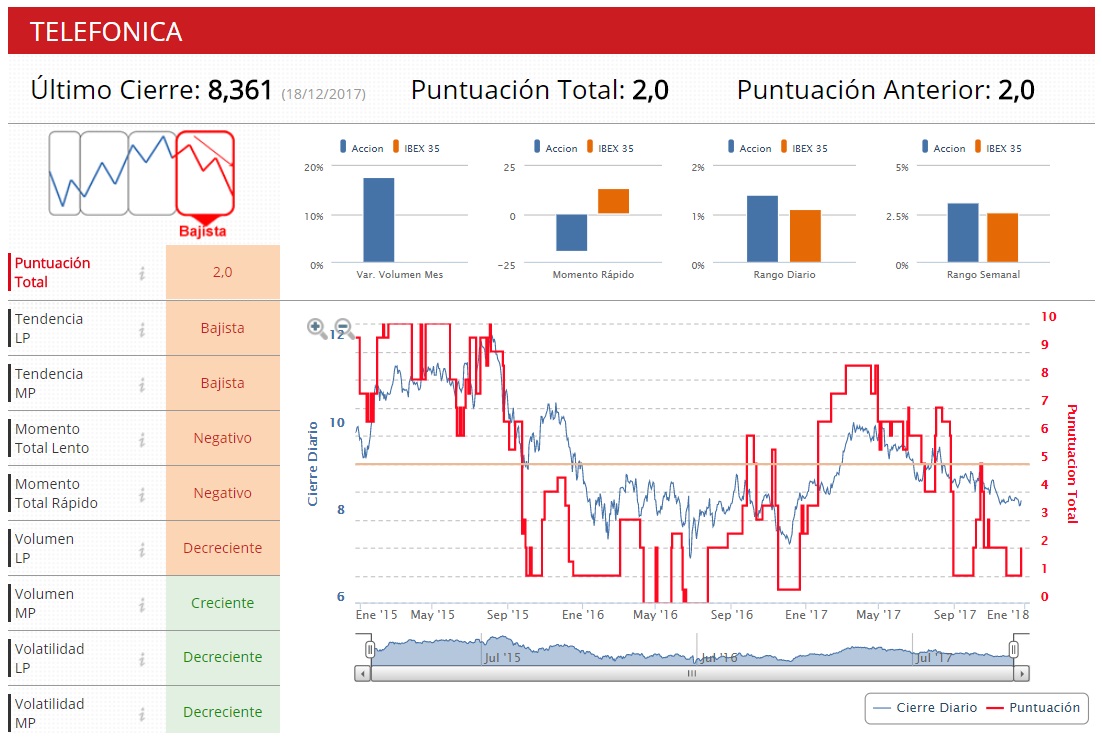Viewport: 1102px width, 741px height.
Task: Toggle Puntuación series in chart legend
Action: 1033,708
